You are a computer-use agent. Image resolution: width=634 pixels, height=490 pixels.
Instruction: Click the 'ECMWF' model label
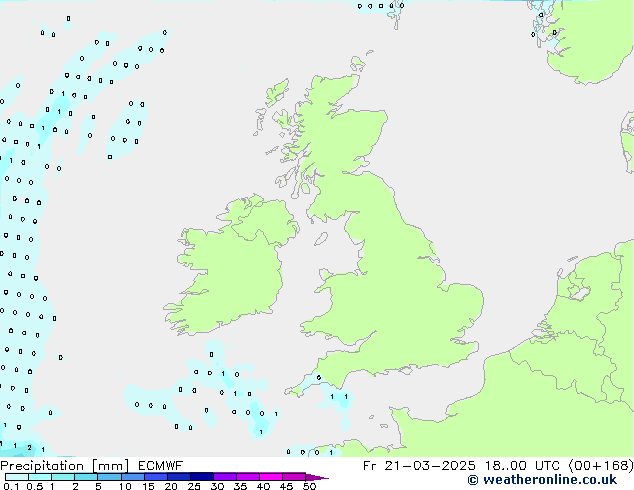tap(161, 466)
